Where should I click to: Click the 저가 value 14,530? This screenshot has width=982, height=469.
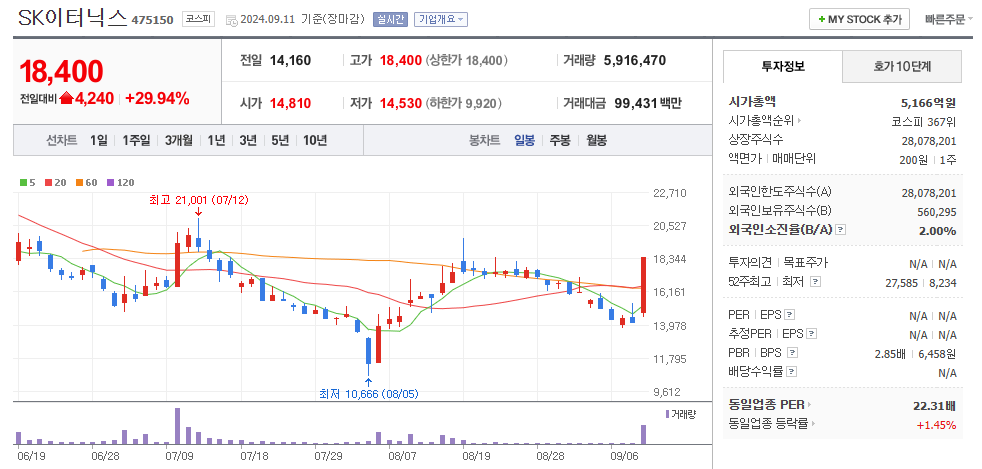click(400, 103)
